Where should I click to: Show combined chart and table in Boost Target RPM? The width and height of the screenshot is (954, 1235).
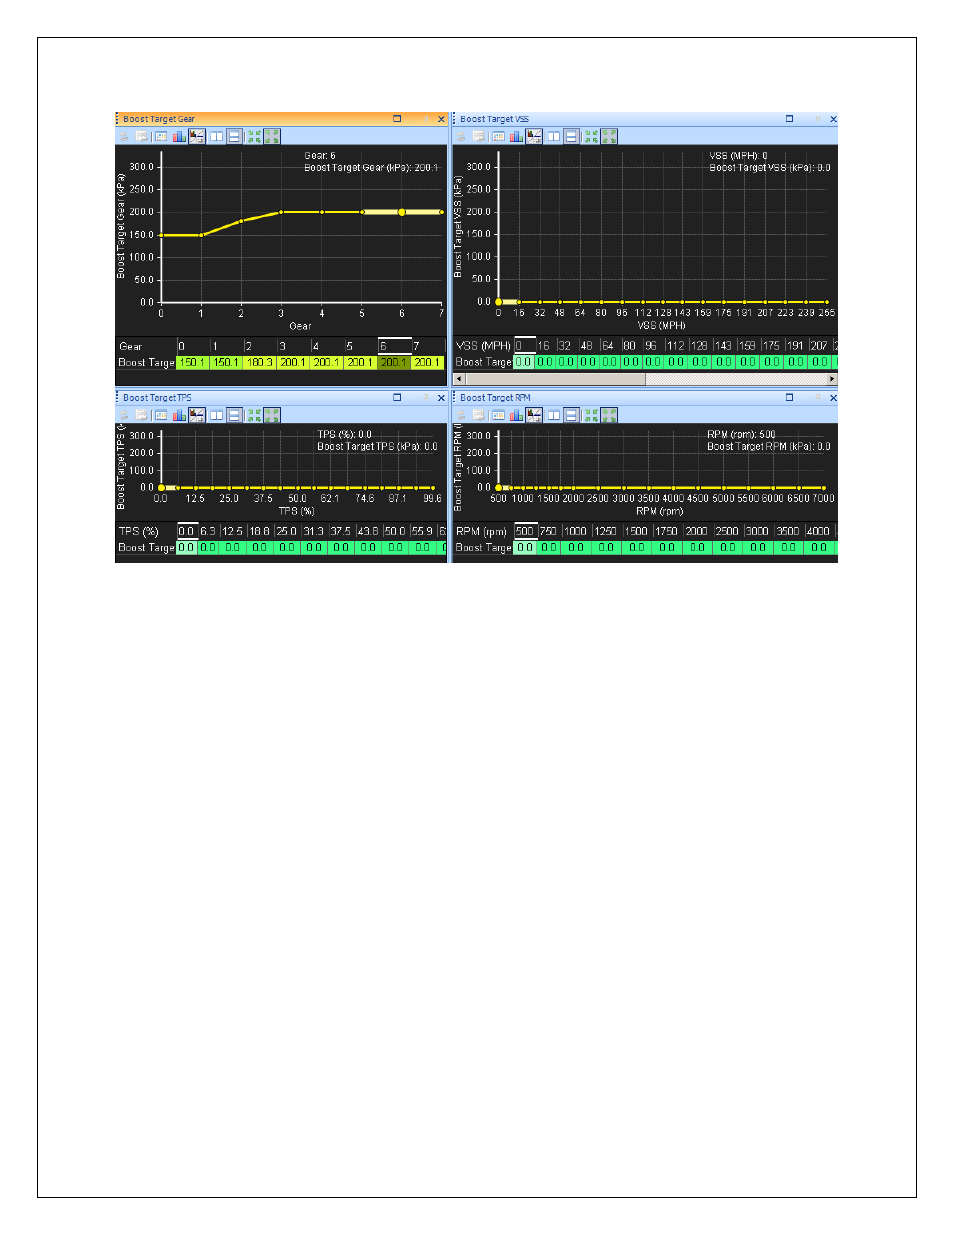pos(534,415)
